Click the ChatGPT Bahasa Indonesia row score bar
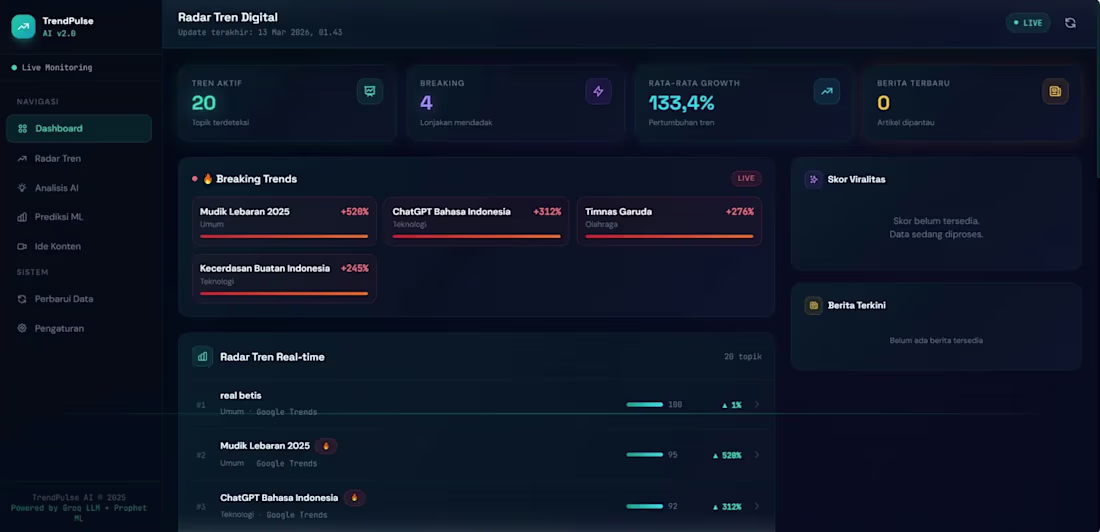1100x532 pixels. click(645, 506)
